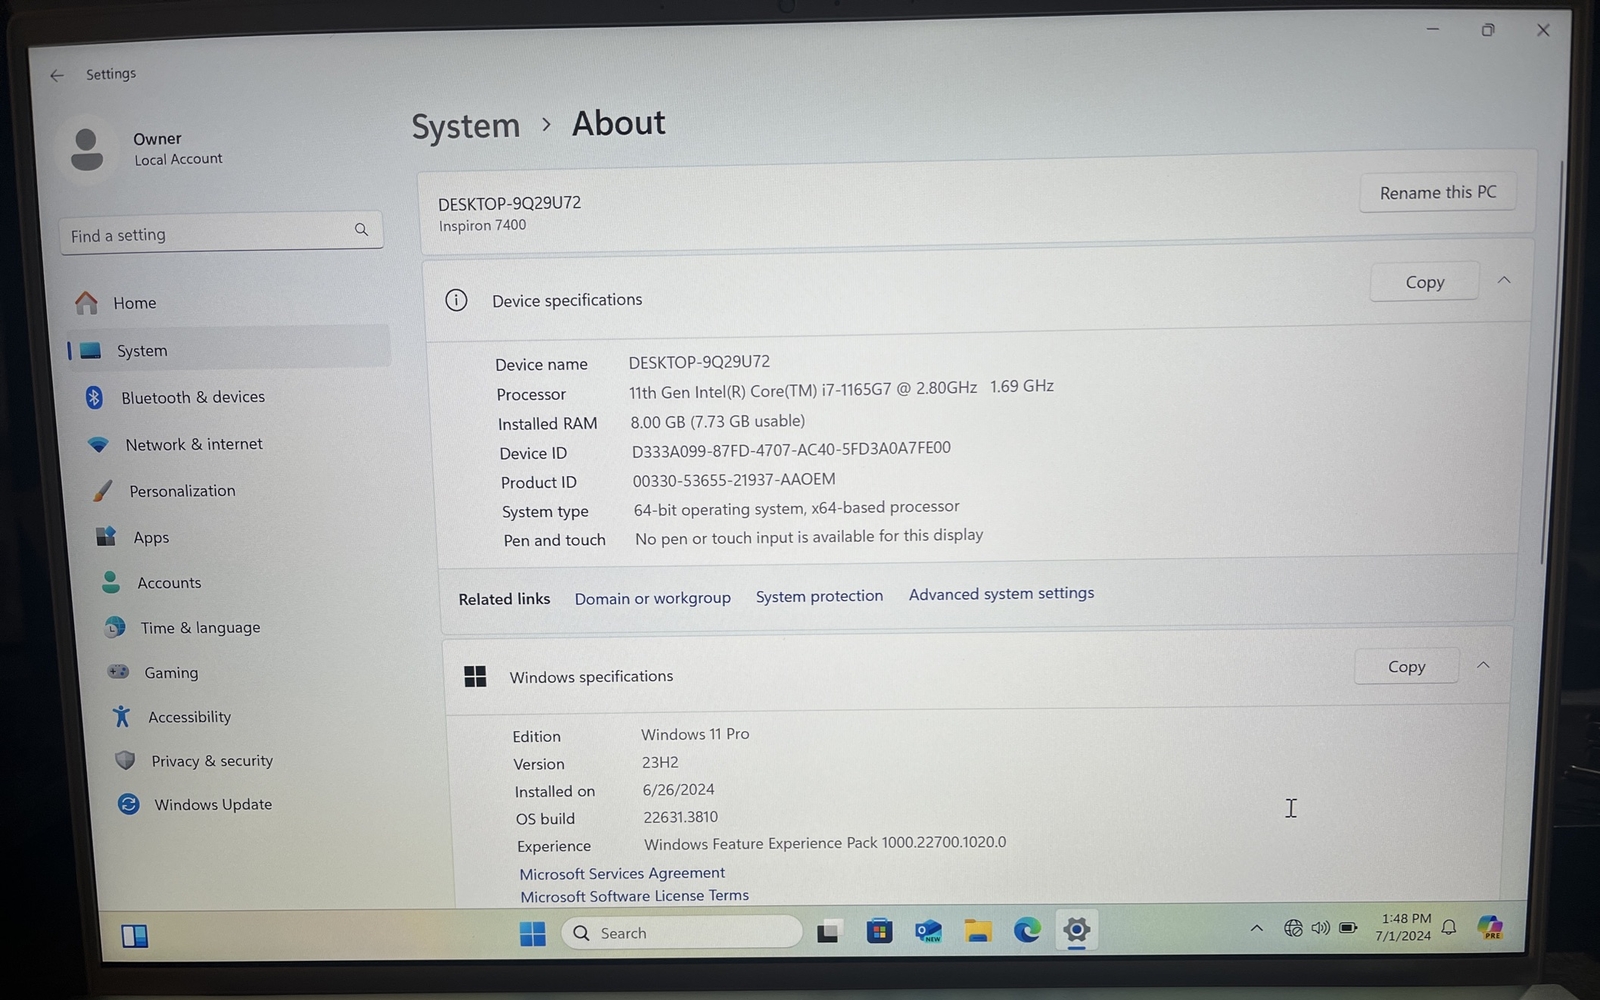Collapse the Windows specifications section

click(x=1483, y=665)
